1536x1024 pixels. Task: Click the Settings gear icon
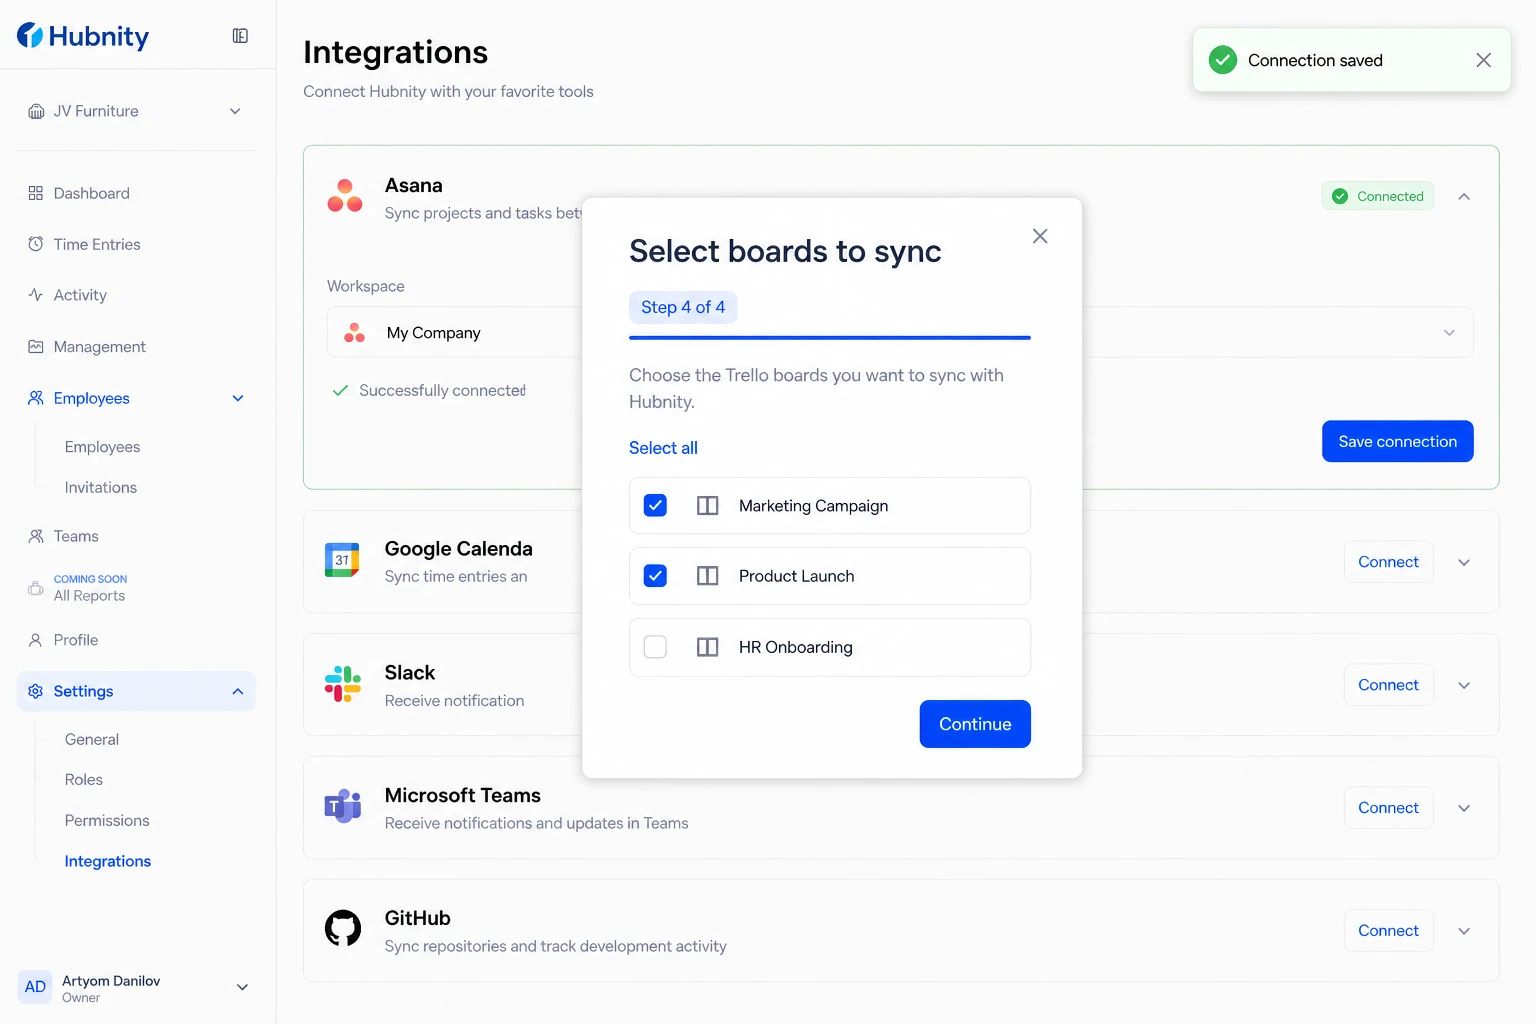pyautogui.click(x=36, y=691)
